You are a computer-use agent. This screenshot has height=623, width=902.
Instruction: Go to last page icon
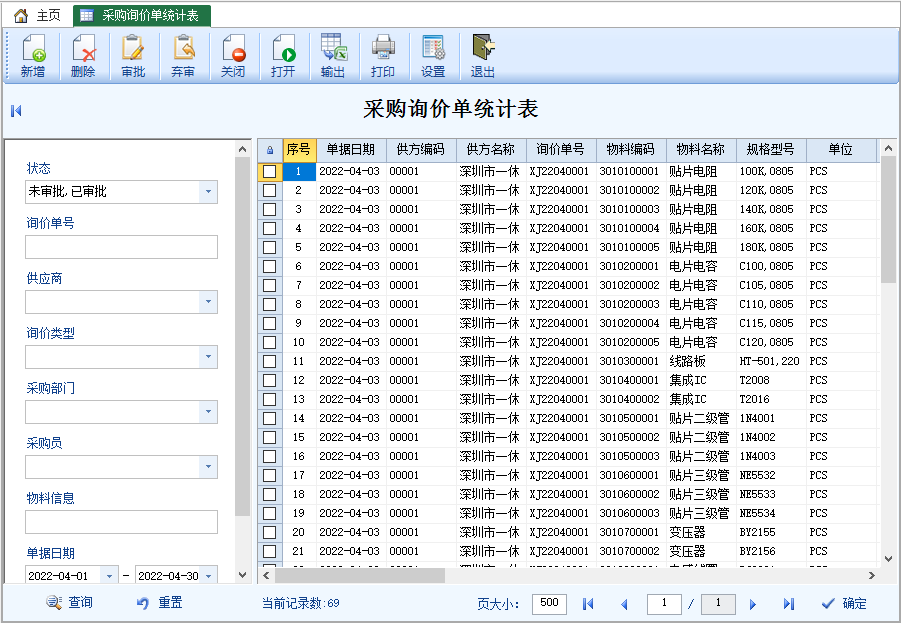point(789,603)
